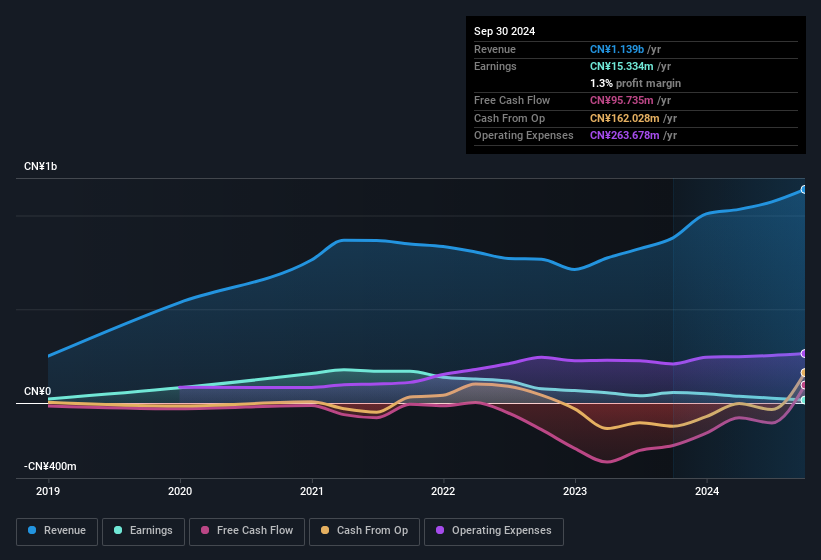Viewport: 821px width, 560px height.
Task: Click the CN¥263.678m operating expenses value
Action: [x=625, y=136]
